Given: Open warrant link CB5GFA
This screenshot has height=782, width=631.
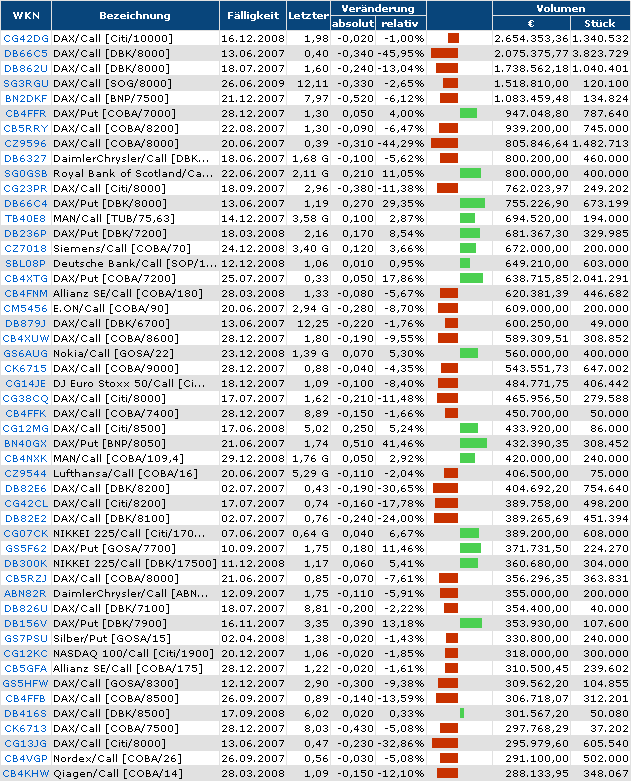Looking at the screenshot, I should [26, 668].
